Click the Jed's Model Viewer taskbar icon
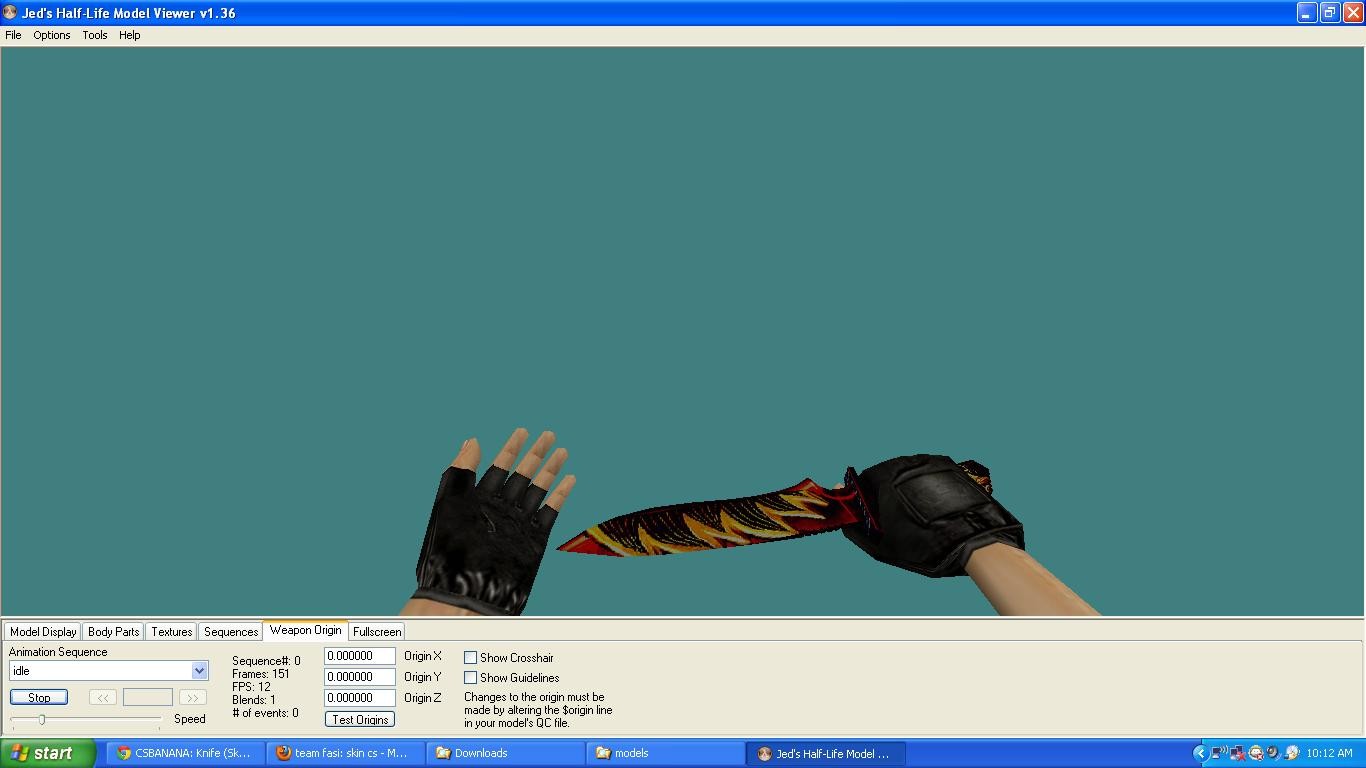 765,753
